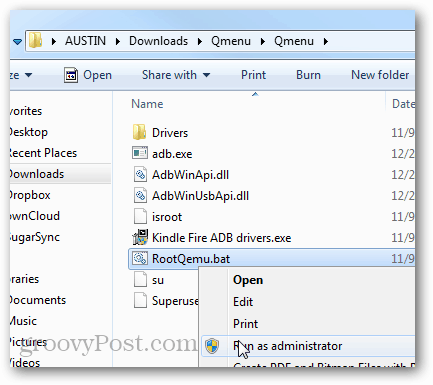Image resolution: width=433 pixels, height=385 pixels.
Task: Open Music in the navigation pane
Action: [23, 321]
